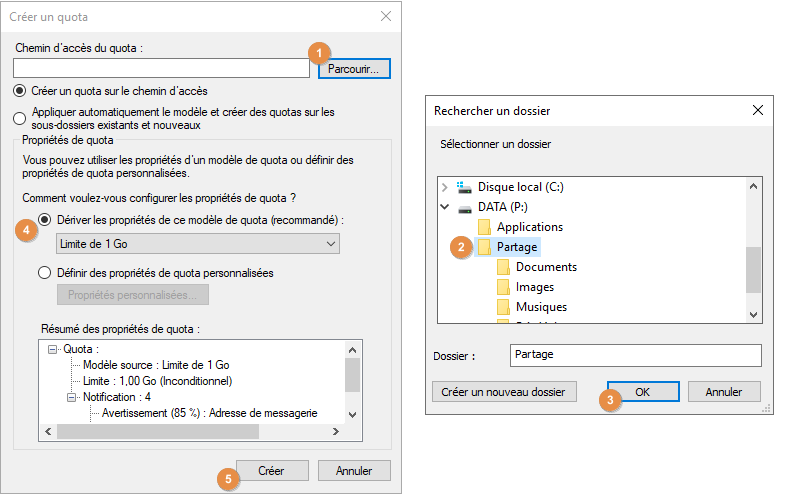Click the folder tree scrollbar thumb
The image size is (800, 497).
pos(753,270)
